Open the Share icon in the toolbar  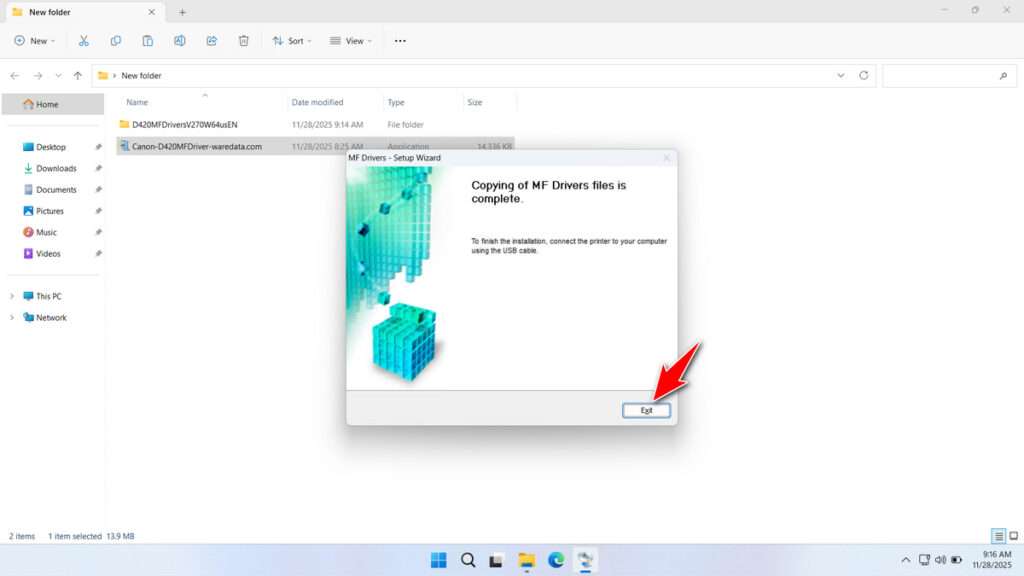[x=211, y=40]
